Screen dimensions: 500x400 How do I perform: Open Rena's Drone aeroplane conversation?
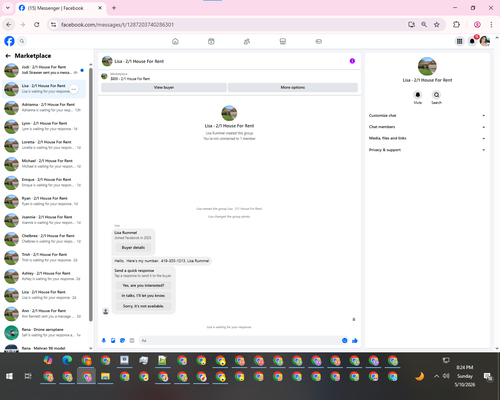pyautogui.click(x=44, y=332)
